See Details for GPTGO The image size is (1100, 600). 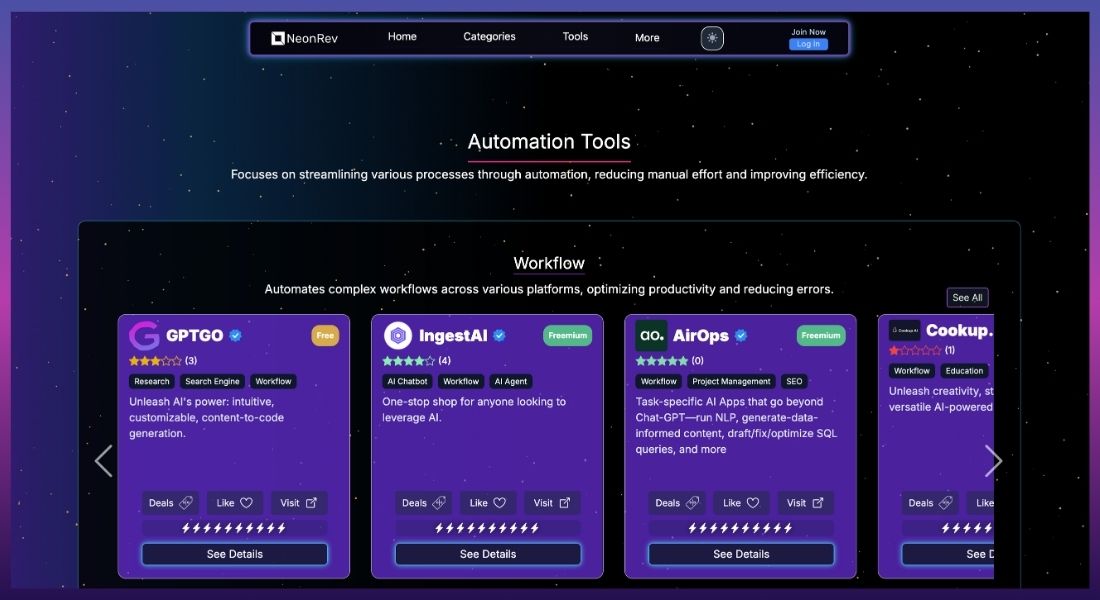(234, 554)
